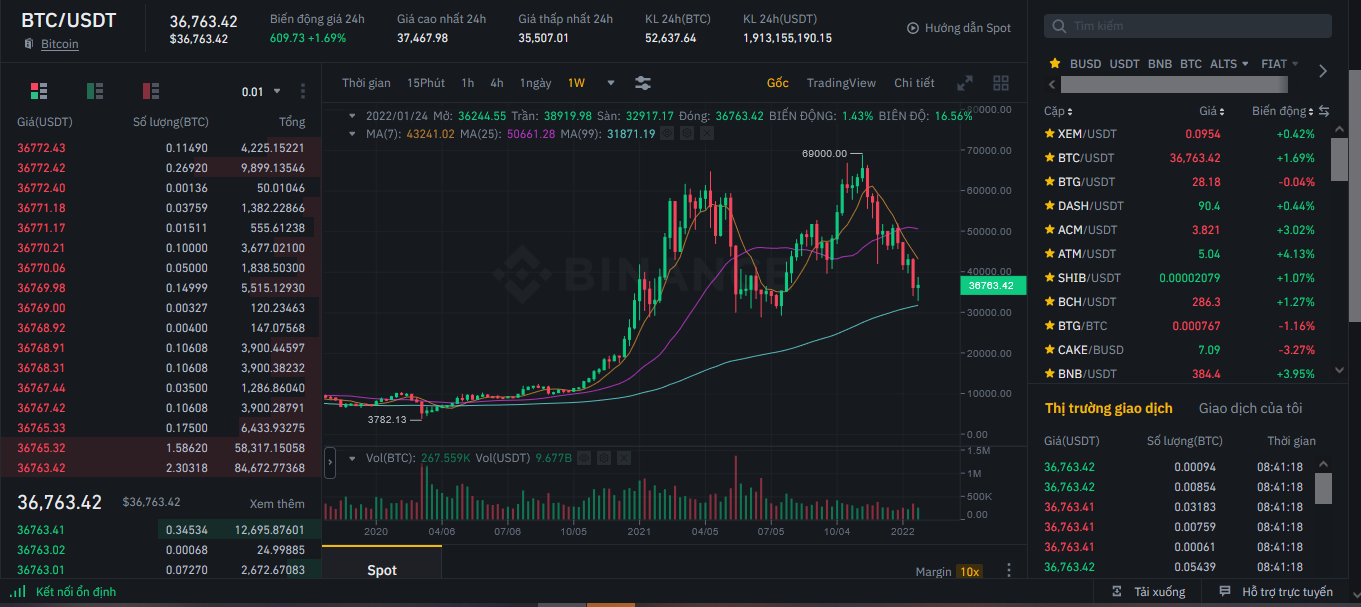The width and height of the screenshot is (1361, 607).
Task: Open order book more options menu
Action: (x=303, y=91)
